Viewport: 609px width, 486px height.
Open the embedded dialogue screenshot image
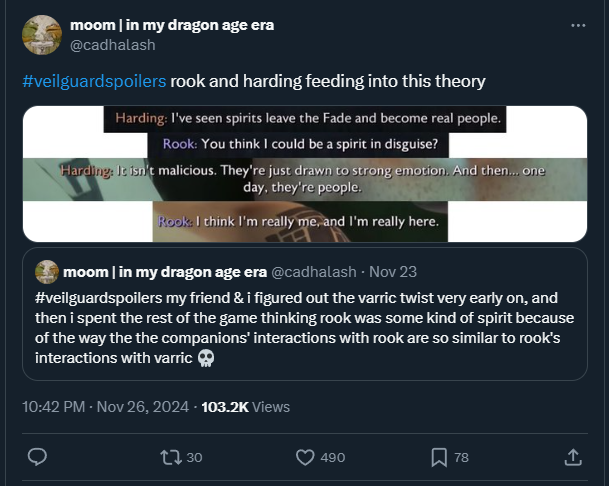click(304, 174)
